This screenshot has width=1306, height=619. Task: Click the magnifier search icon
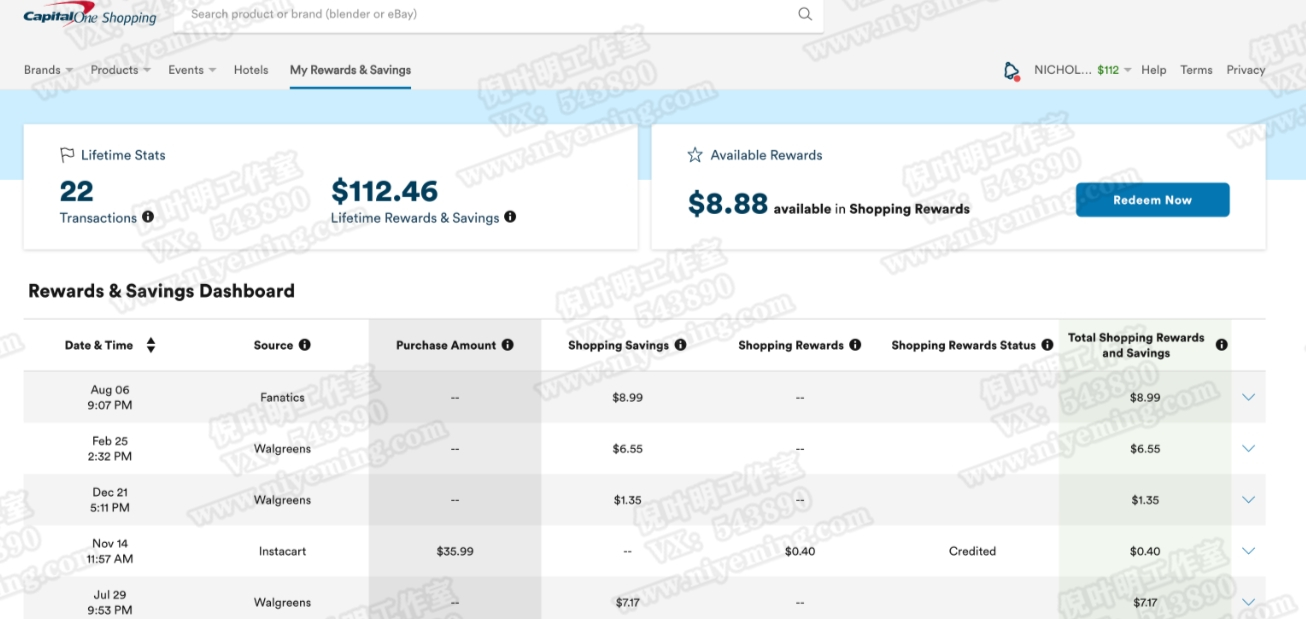pyautogui.click(x=805, y=14)
